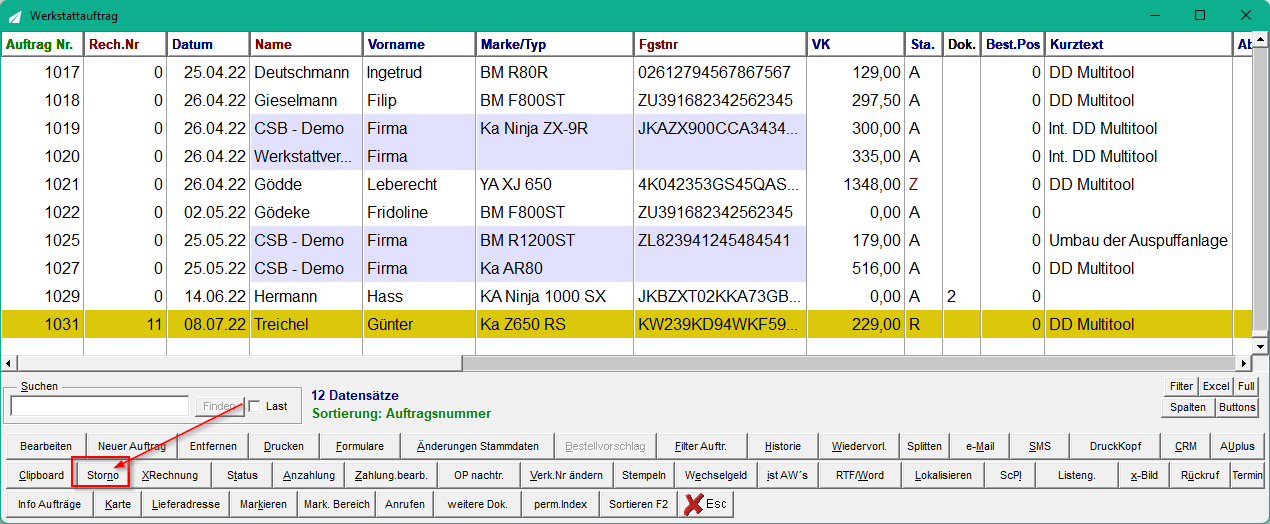Open the Historie button
The image size is (1270, 524).
pyautogui.click(x=782, y=446)
